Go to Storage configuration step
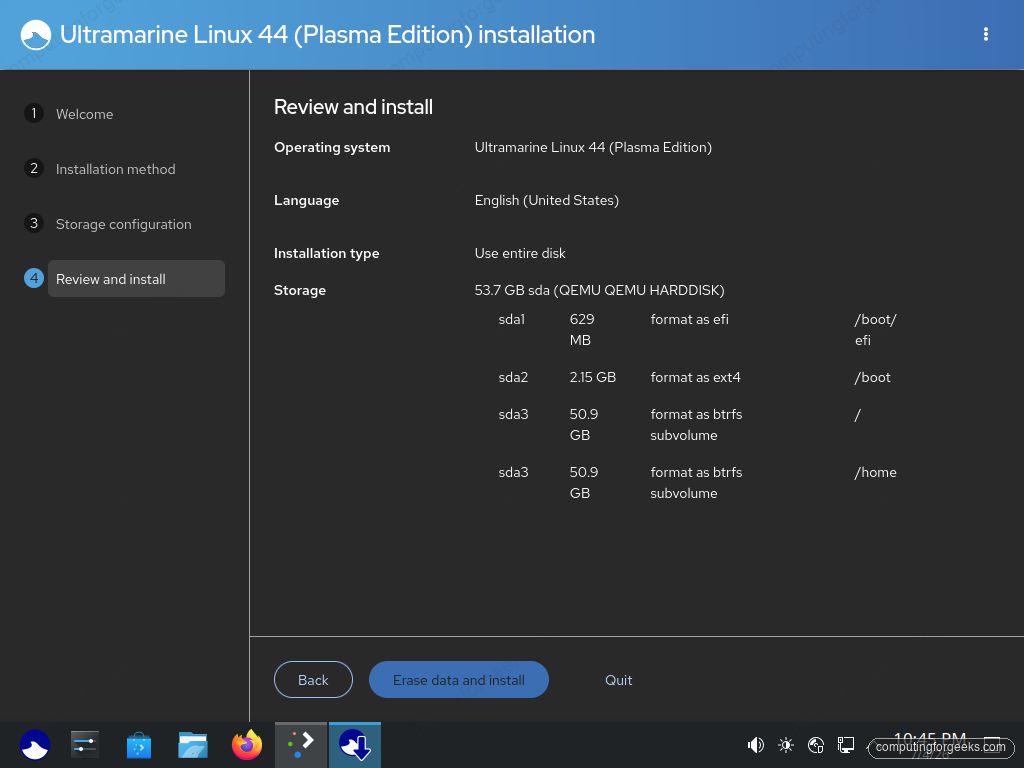 click(x=123, y=224)
